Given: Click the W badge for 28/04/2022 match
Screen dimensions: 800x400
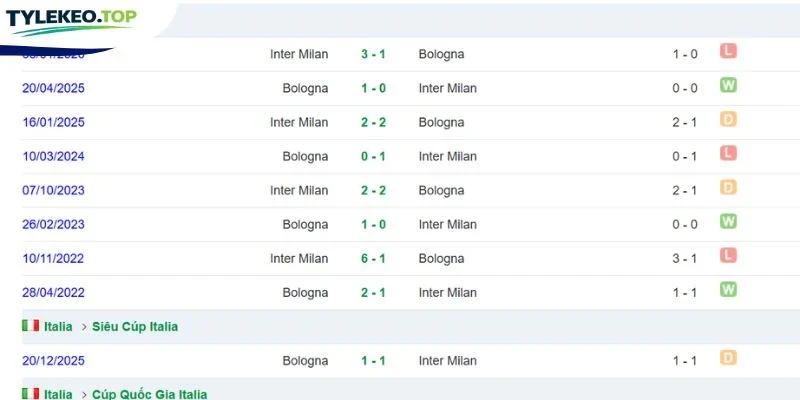Looking at the screenshot, I should pos(728,289).
